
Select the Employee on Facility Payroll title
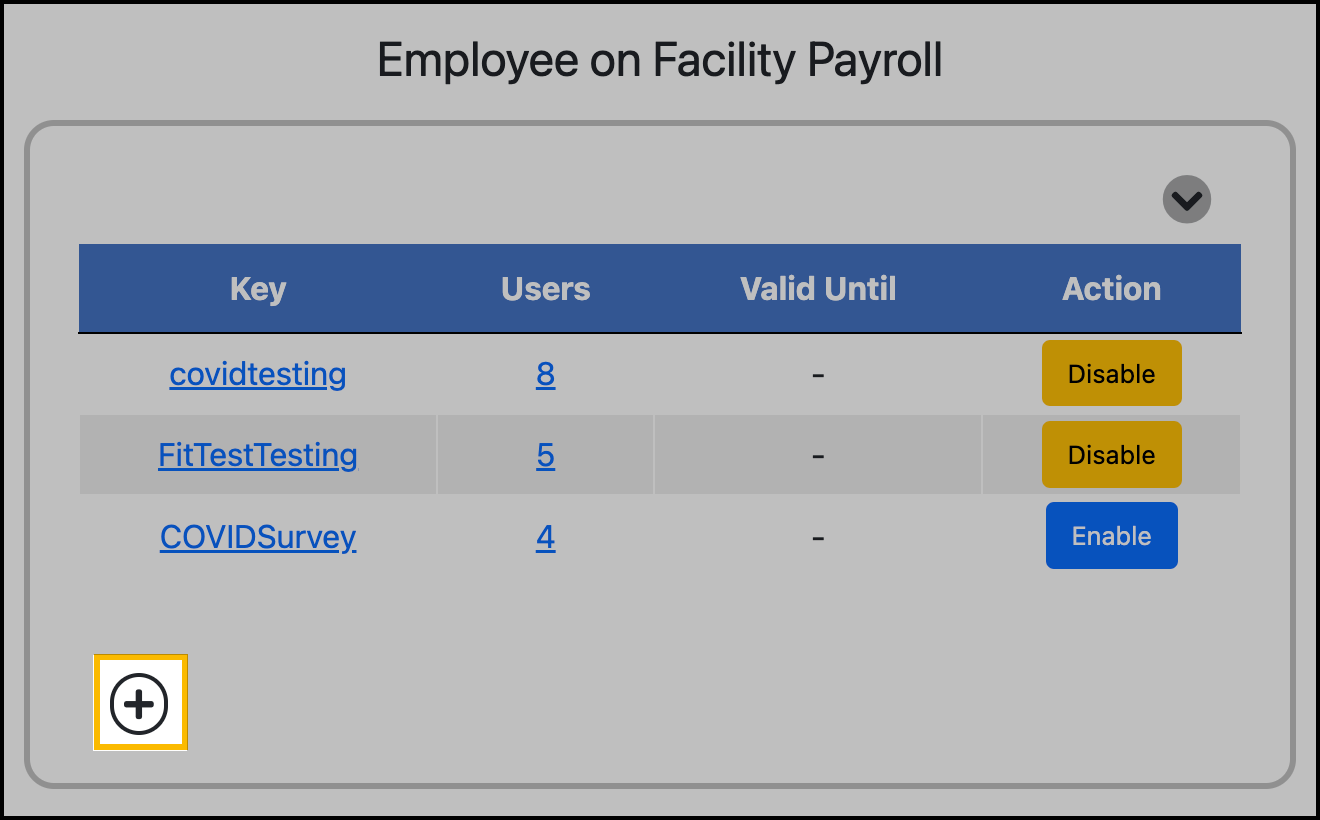pos(659,59)
